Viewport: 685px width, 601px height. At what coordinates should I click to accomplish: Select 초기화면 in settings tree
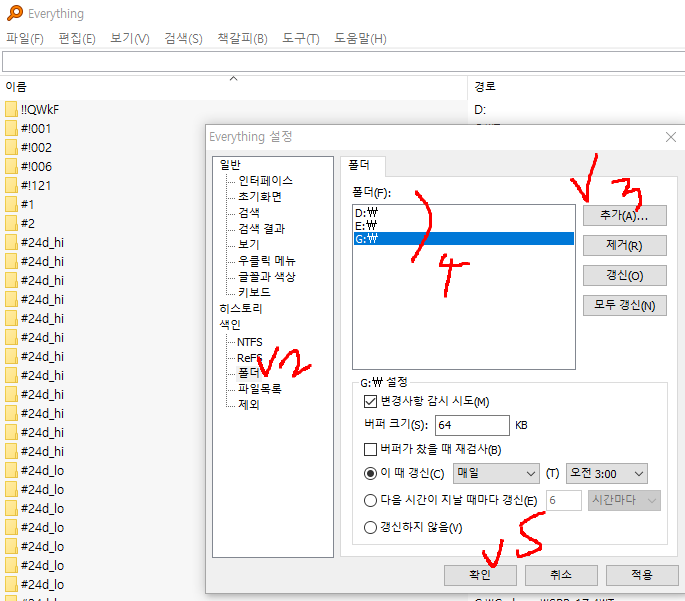pyautogui.click(x=260, y=197)
